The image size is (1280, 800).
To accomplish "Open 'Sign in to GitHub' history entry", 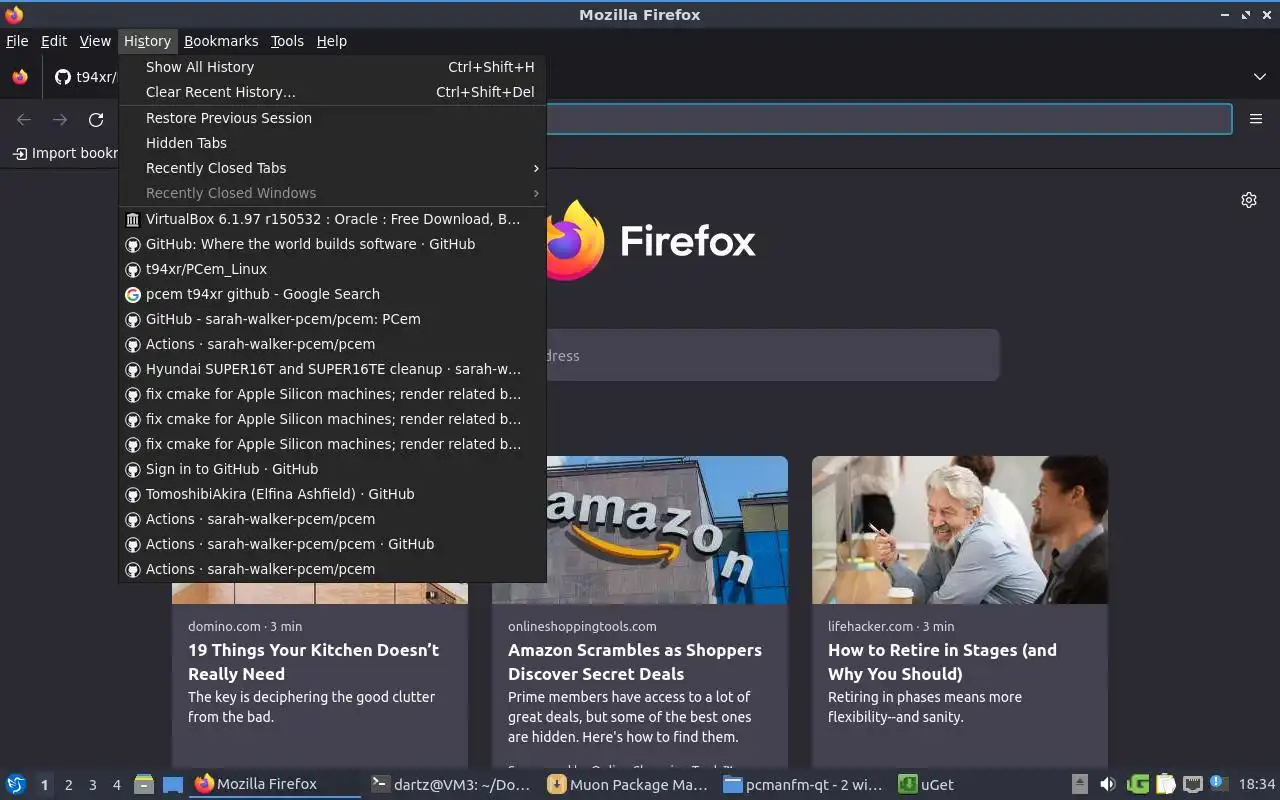I will tap(332, 469).
